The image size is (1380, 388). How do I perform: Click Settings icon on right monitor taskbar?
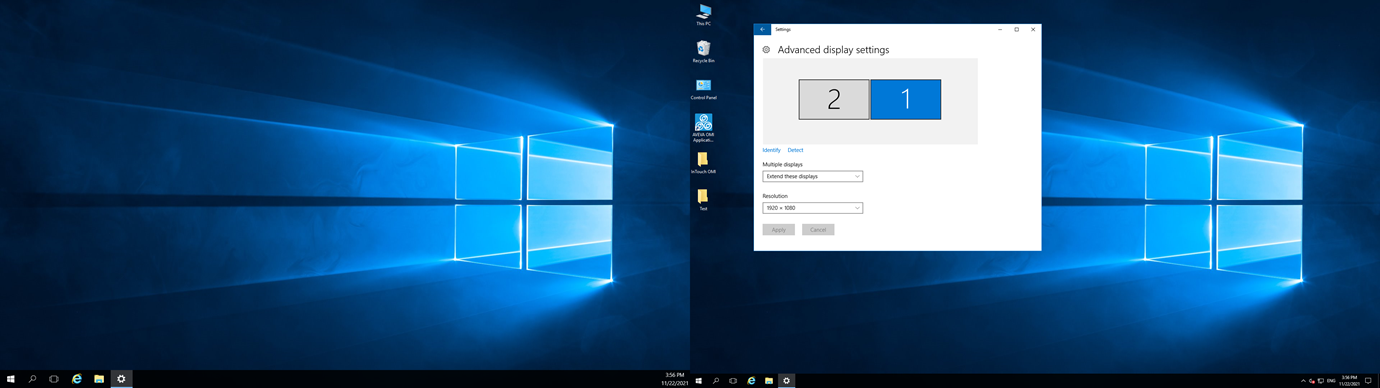tap(787, 381)
